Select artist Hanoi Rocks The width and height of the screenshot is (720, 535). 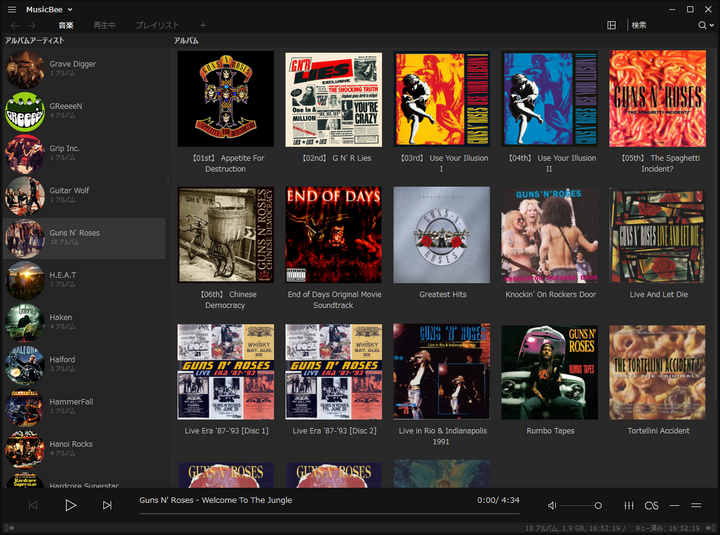(84, 450)
